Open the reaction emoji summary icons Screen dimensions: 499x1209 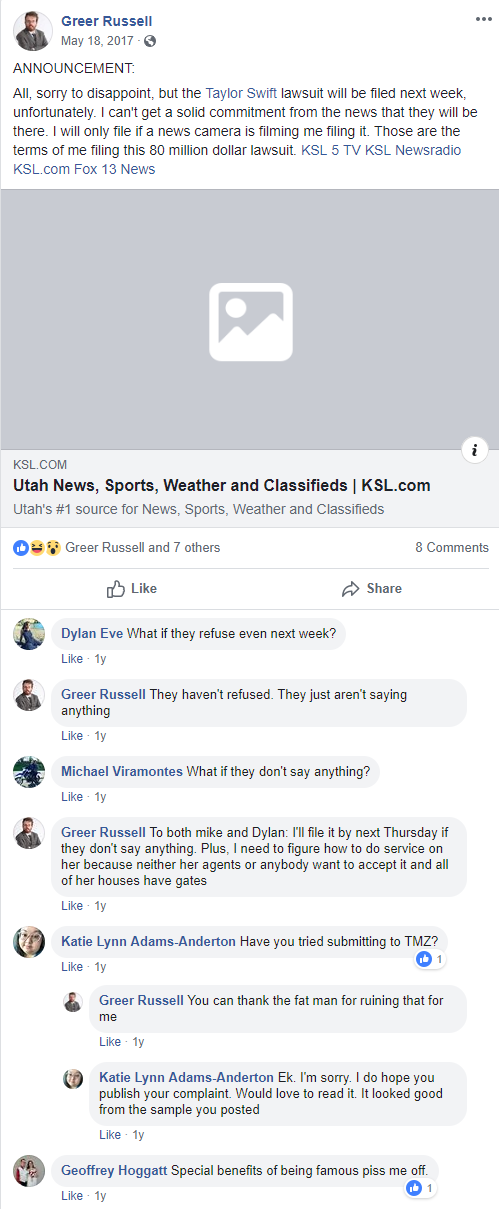click(37, 547)
